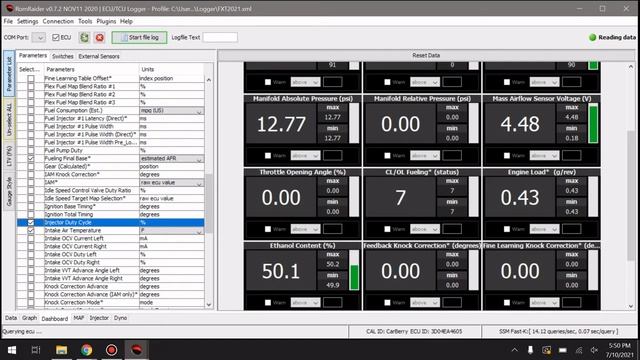The image size is (640, 360).
Task: Click the Un-select ALL side button
Action: 9,120
